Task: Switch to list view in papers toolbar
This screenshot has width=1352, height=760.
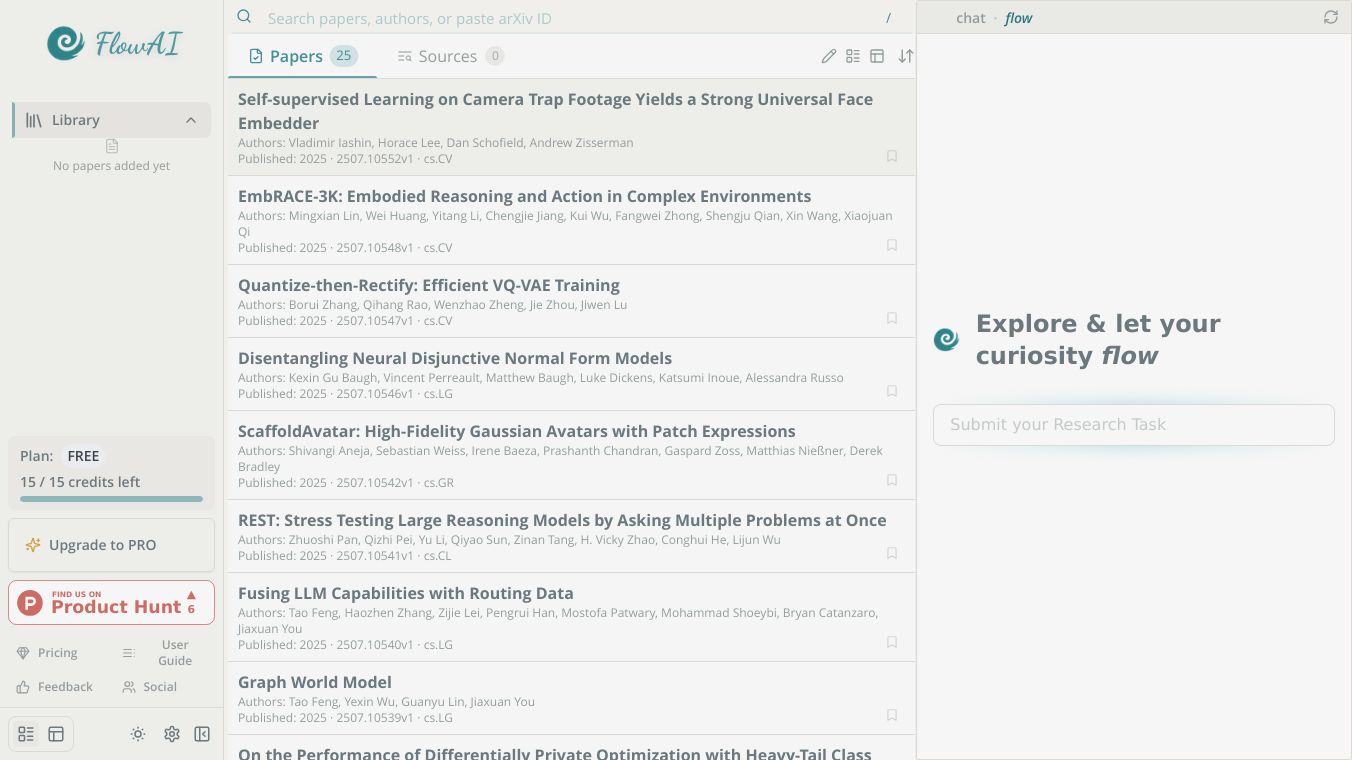Action: (853, 56)
